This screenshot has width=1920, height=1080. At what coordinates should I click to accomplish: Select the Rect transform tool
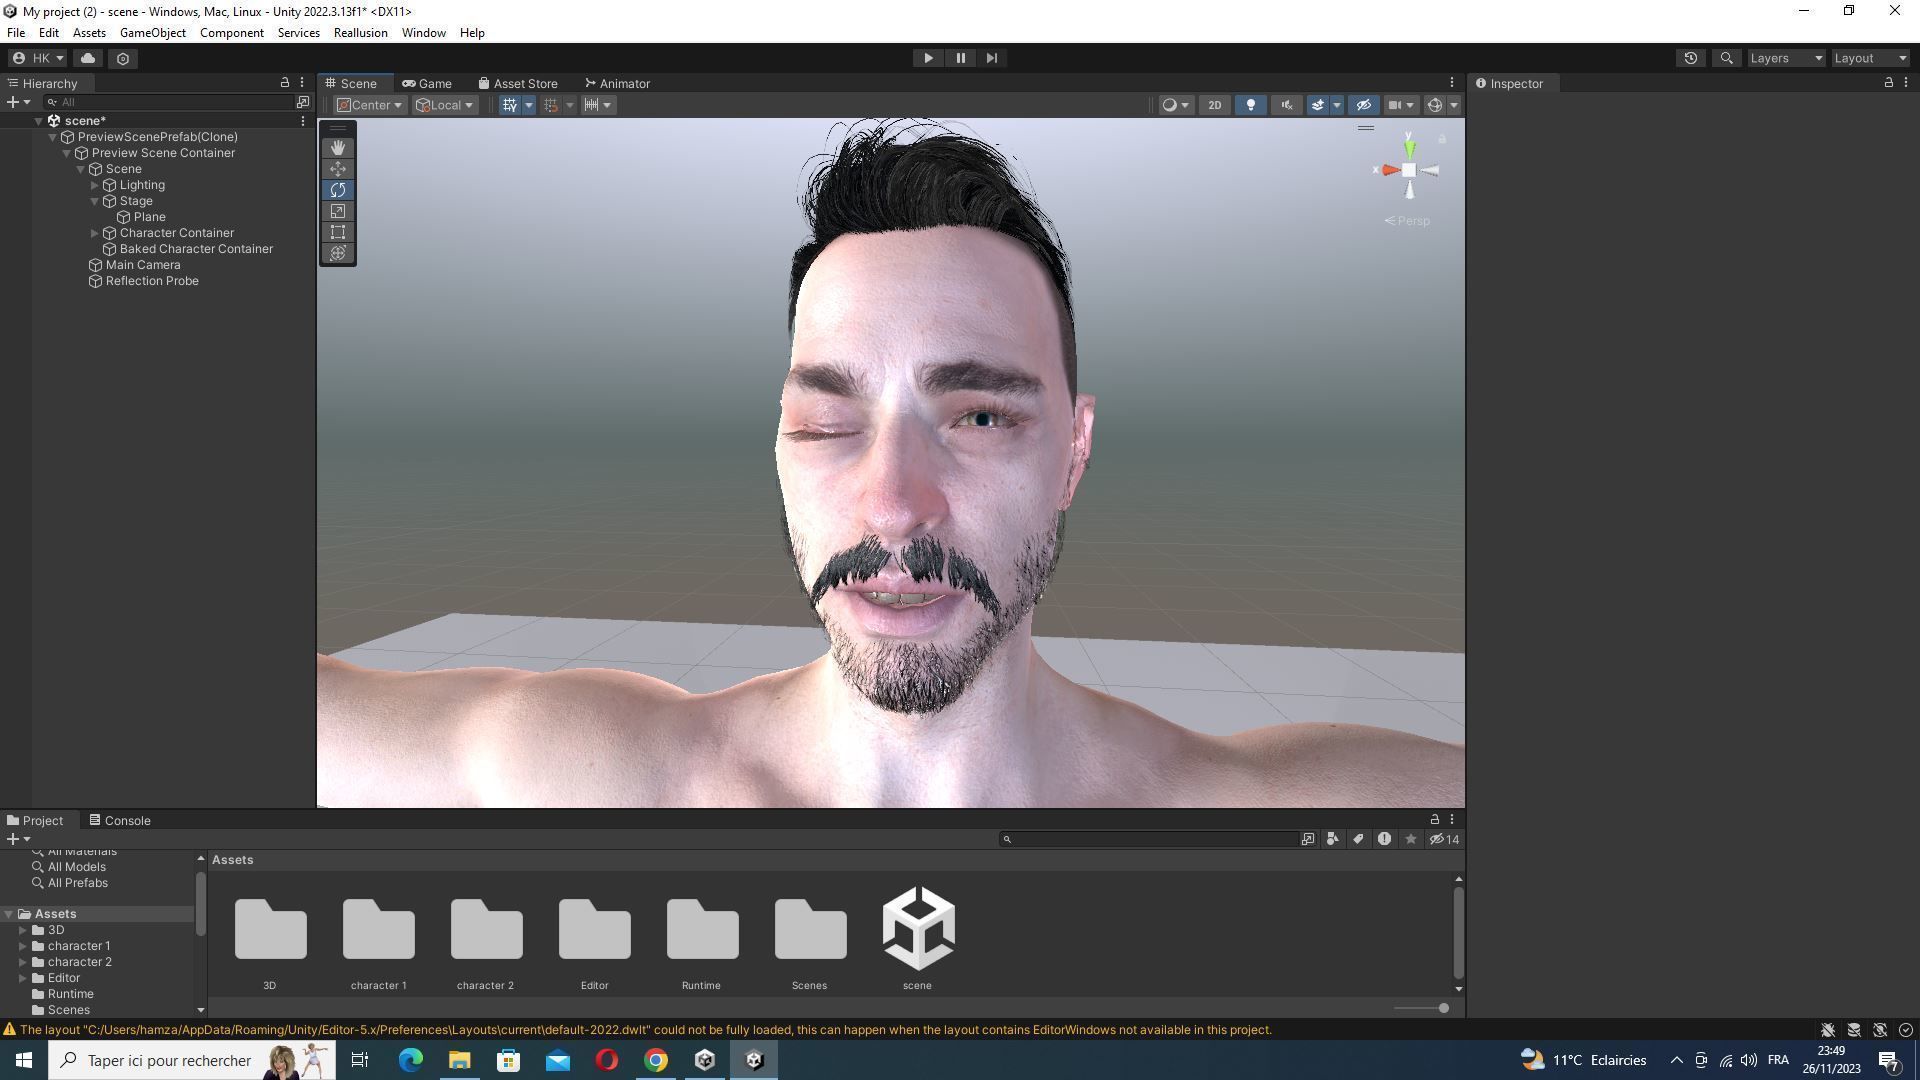point(338,232)
